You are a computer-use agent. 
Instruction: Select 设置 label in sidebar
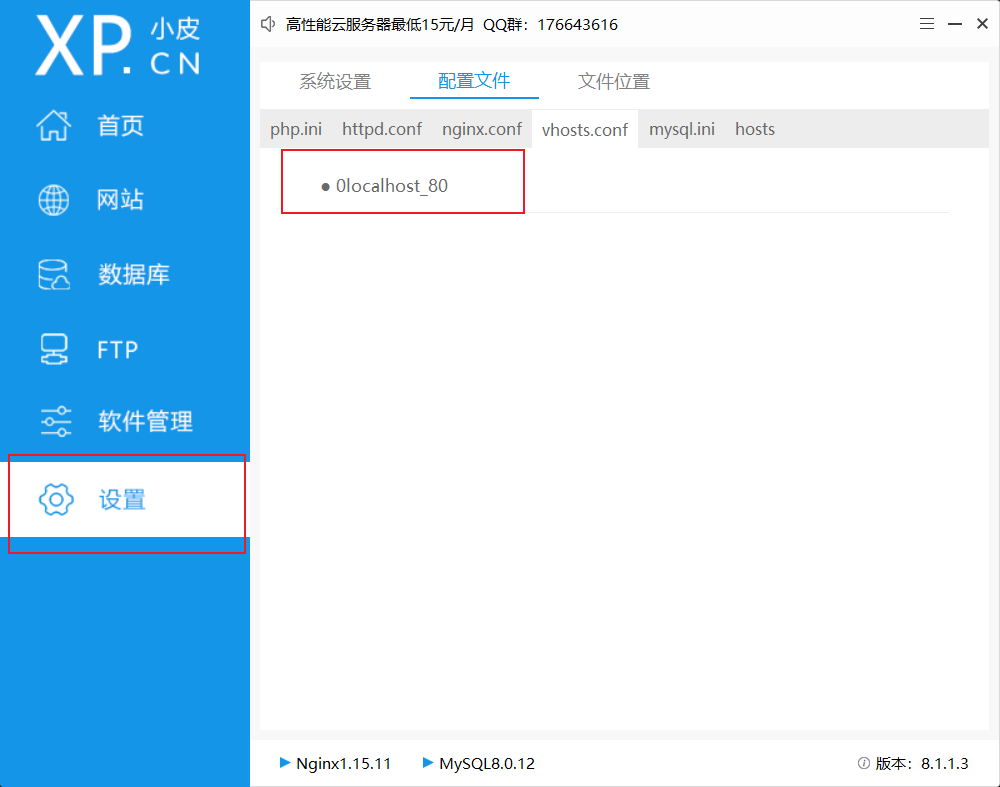click(122, 499)
